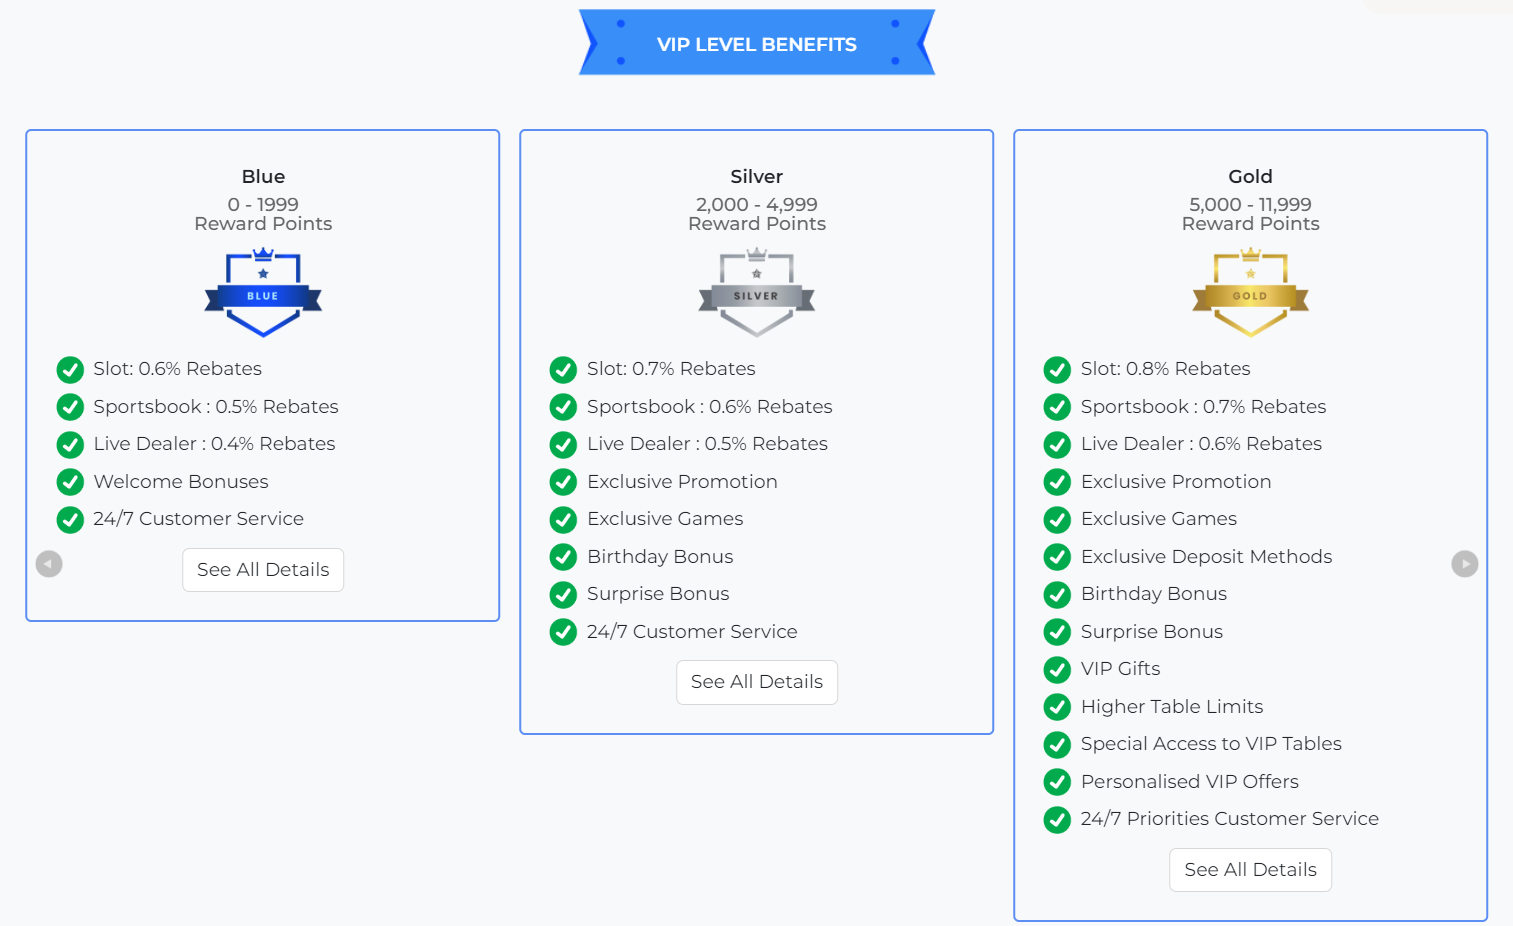Click checkmark next to Exclusive Deposit Methods
The width and height of the screenshot is (1513, 926).
pyautogui.click(x=1057, y=557)
